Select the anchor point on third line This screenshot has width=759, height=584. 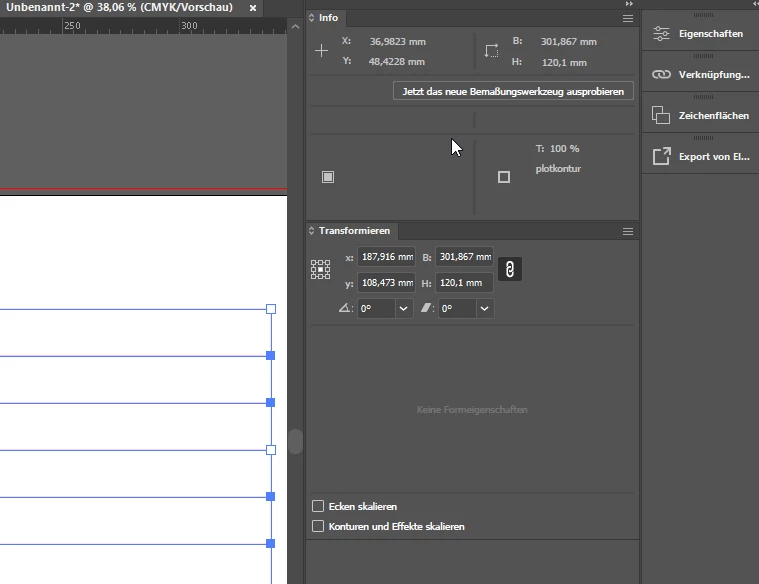pos(271,403)
